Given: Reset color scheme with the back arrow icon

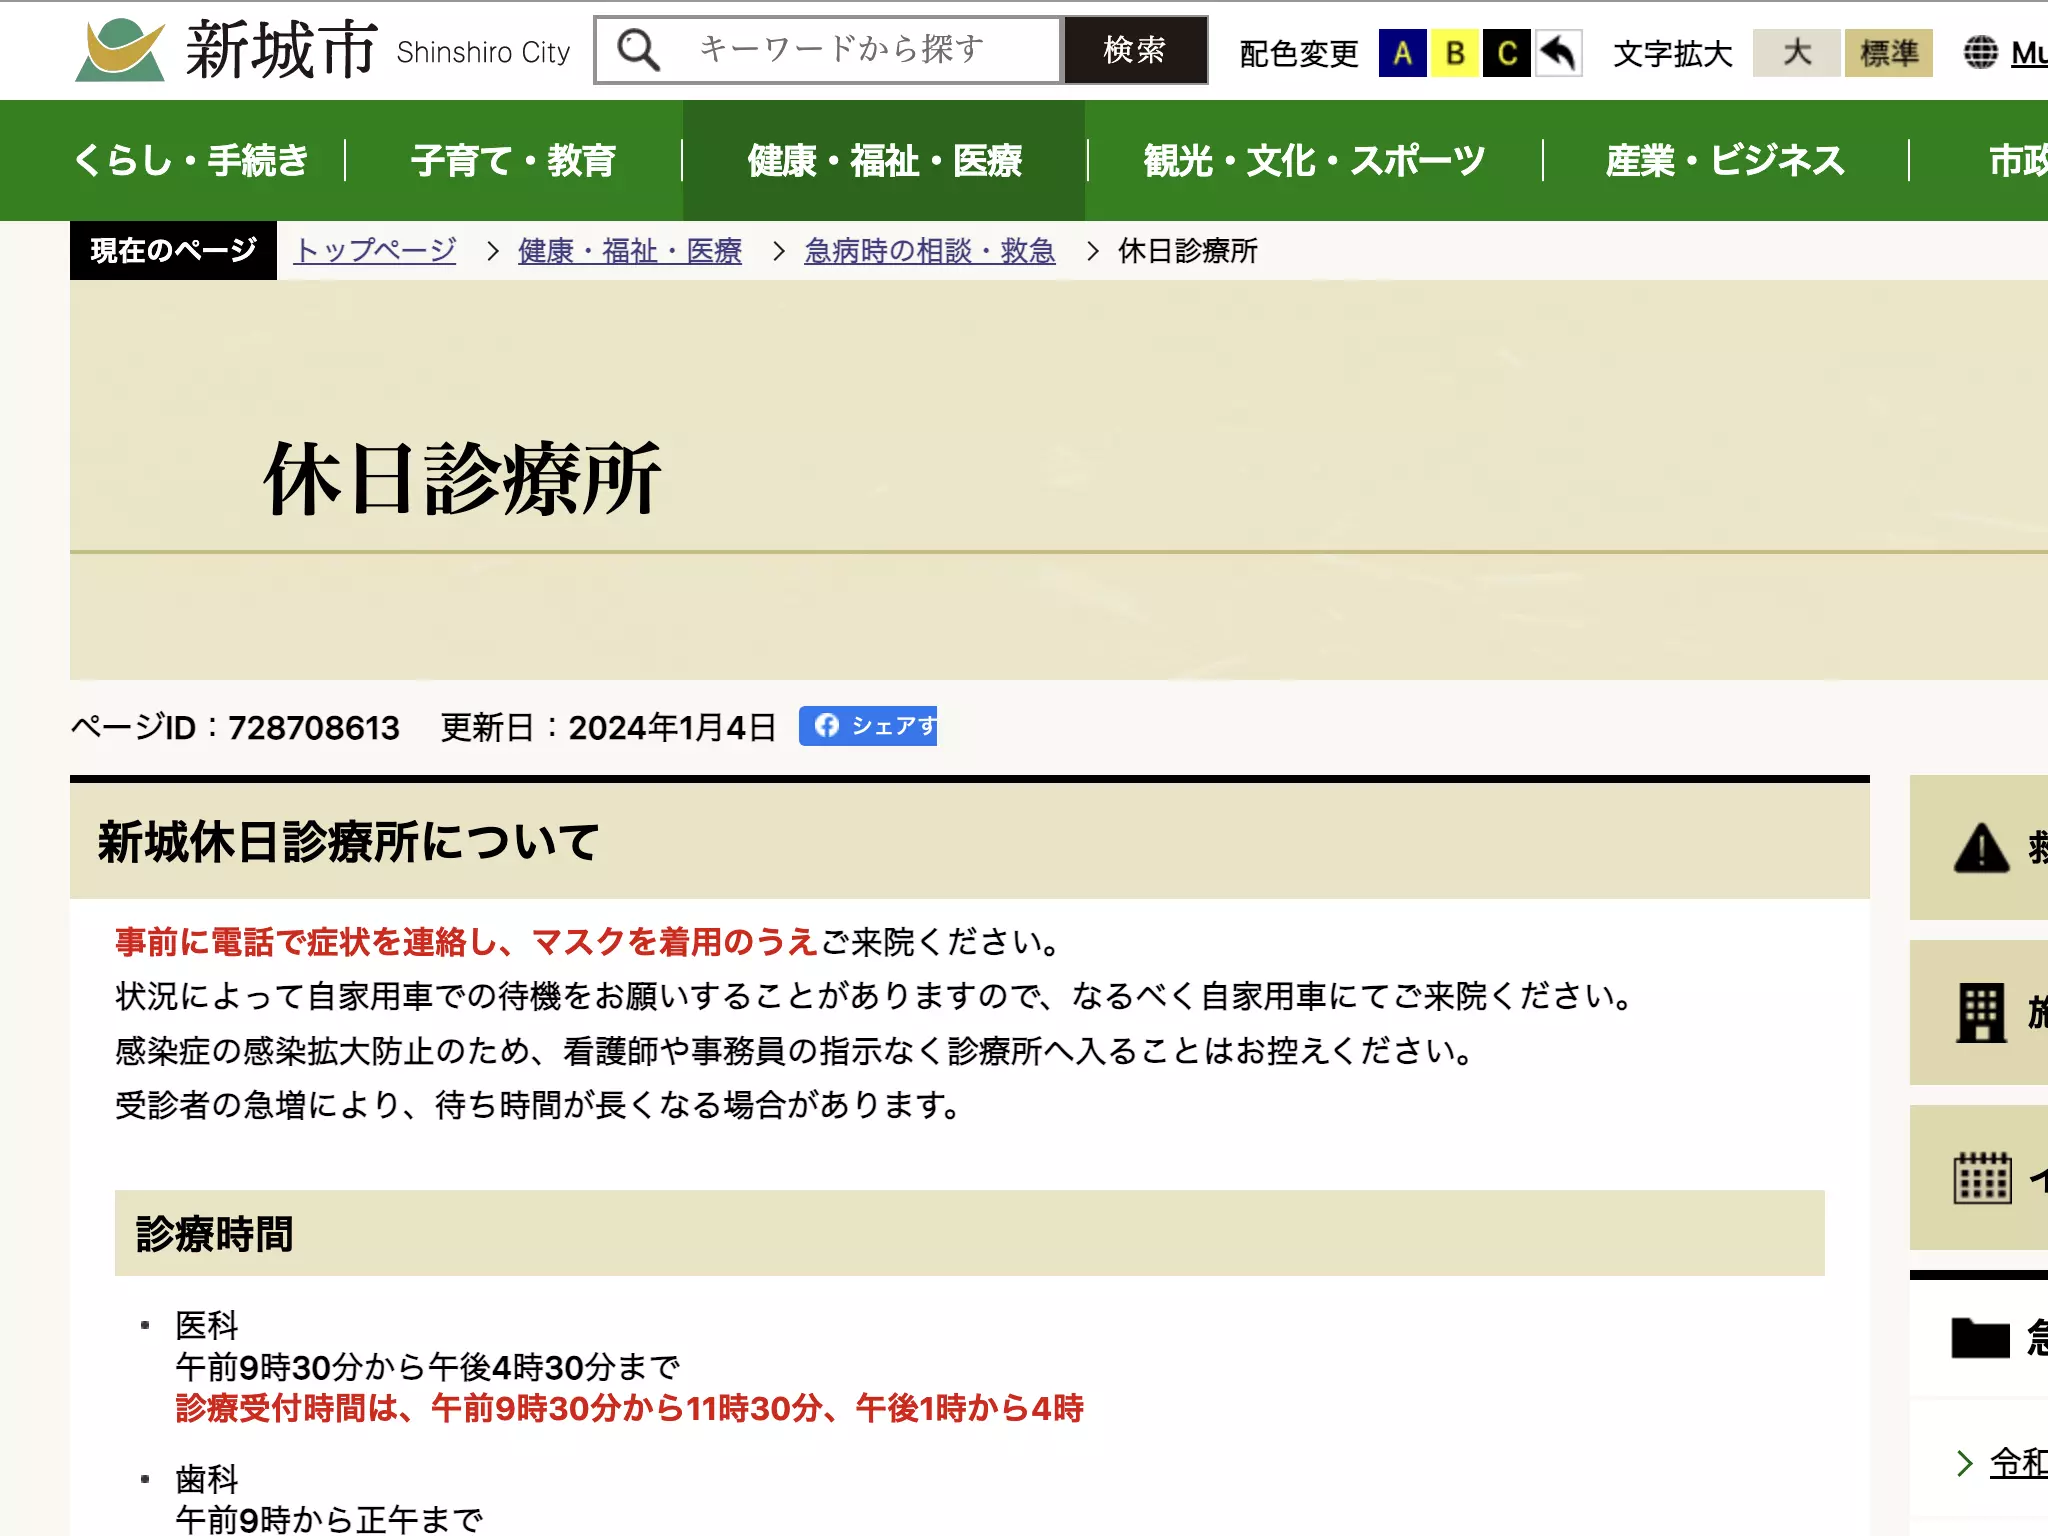Looking at the screenshot, I should (x=1559, y=53).
